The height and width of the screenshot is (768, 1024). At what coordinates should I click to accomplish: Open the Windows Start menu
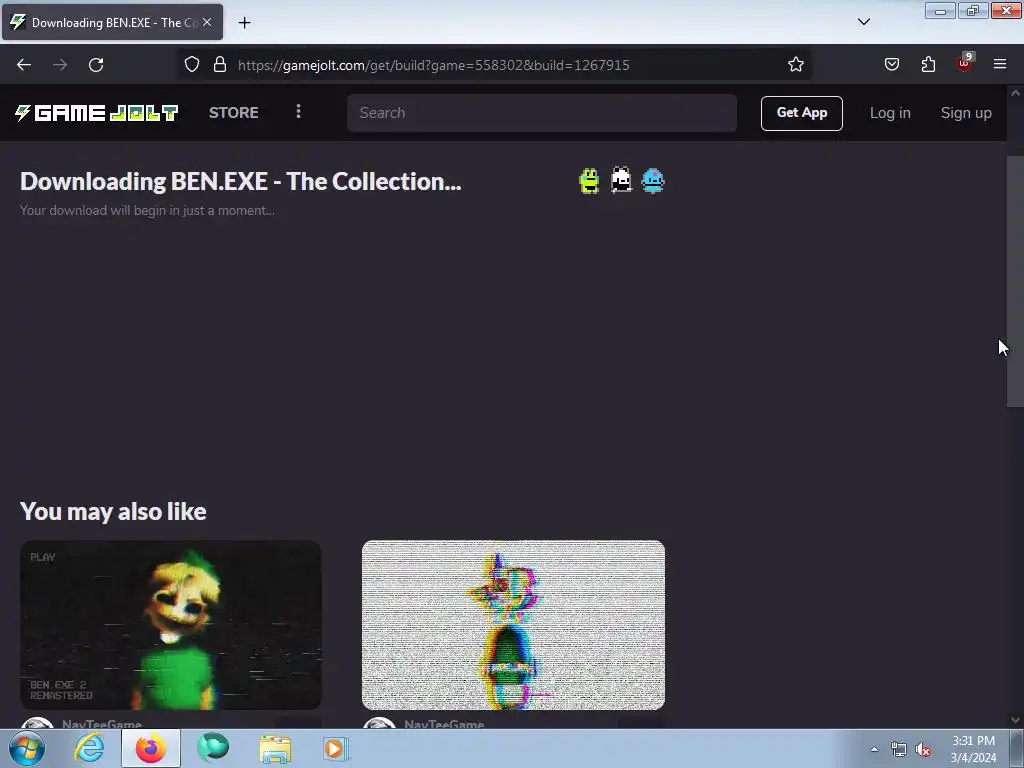pos(27,748)
